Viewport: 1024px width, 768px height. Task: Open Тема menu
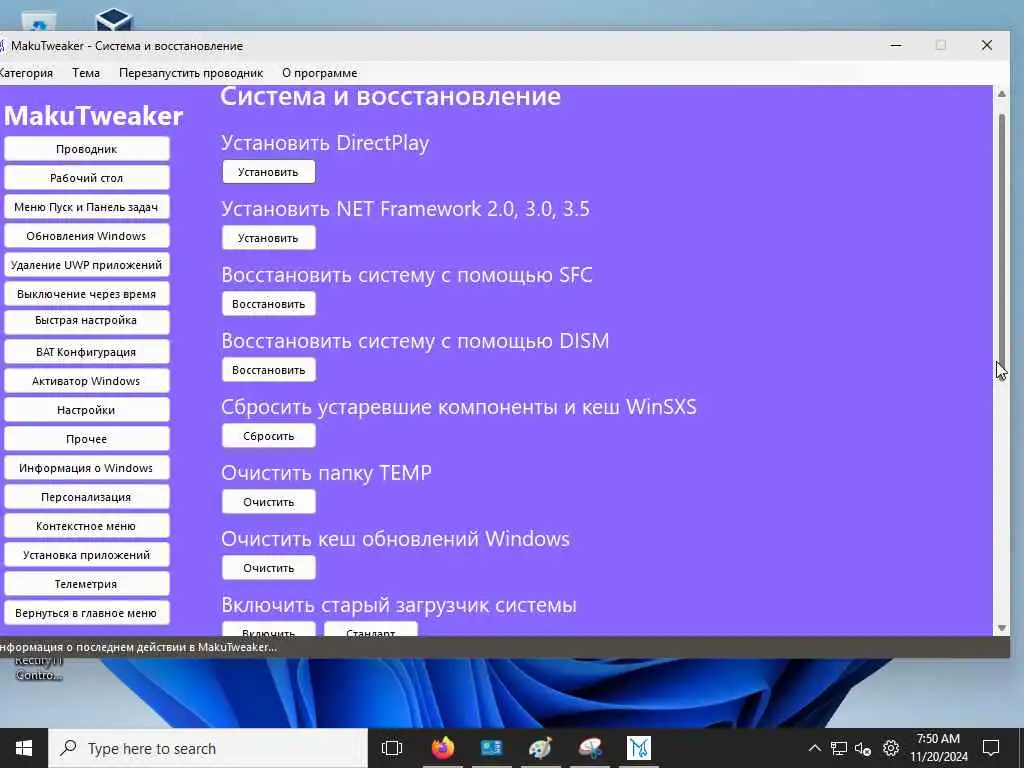point(86,73)
